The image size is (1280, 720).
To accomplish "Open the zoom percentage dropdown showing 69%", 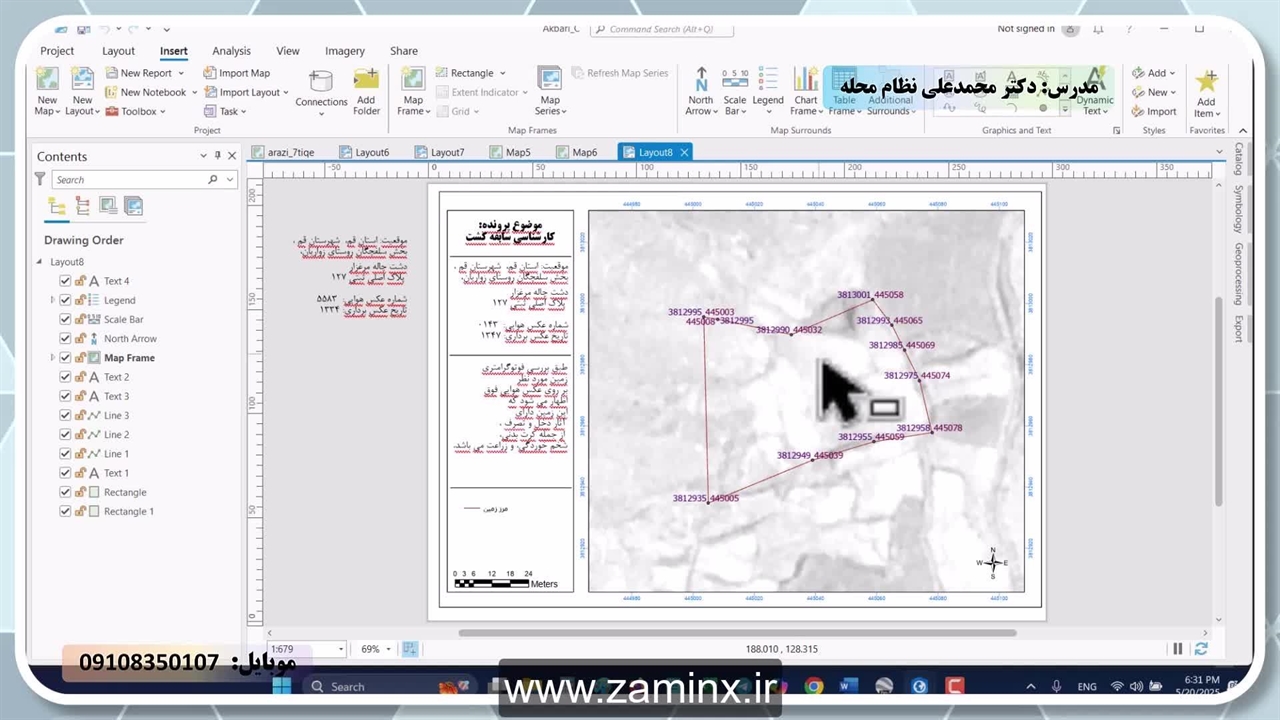I will [389, 649].
